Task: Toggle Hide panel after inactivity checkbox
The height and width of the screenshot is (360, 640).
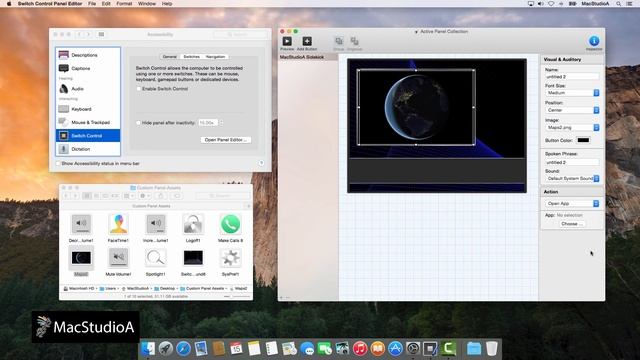Action: [x=138, y=122]
